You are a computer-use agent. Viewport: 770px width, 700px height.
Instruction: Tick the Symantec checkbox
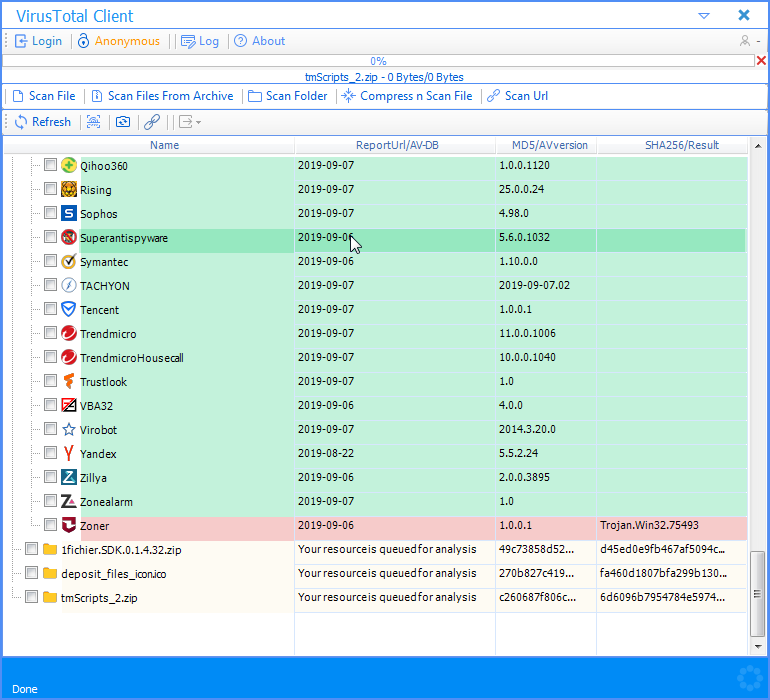tap(50, 260)
